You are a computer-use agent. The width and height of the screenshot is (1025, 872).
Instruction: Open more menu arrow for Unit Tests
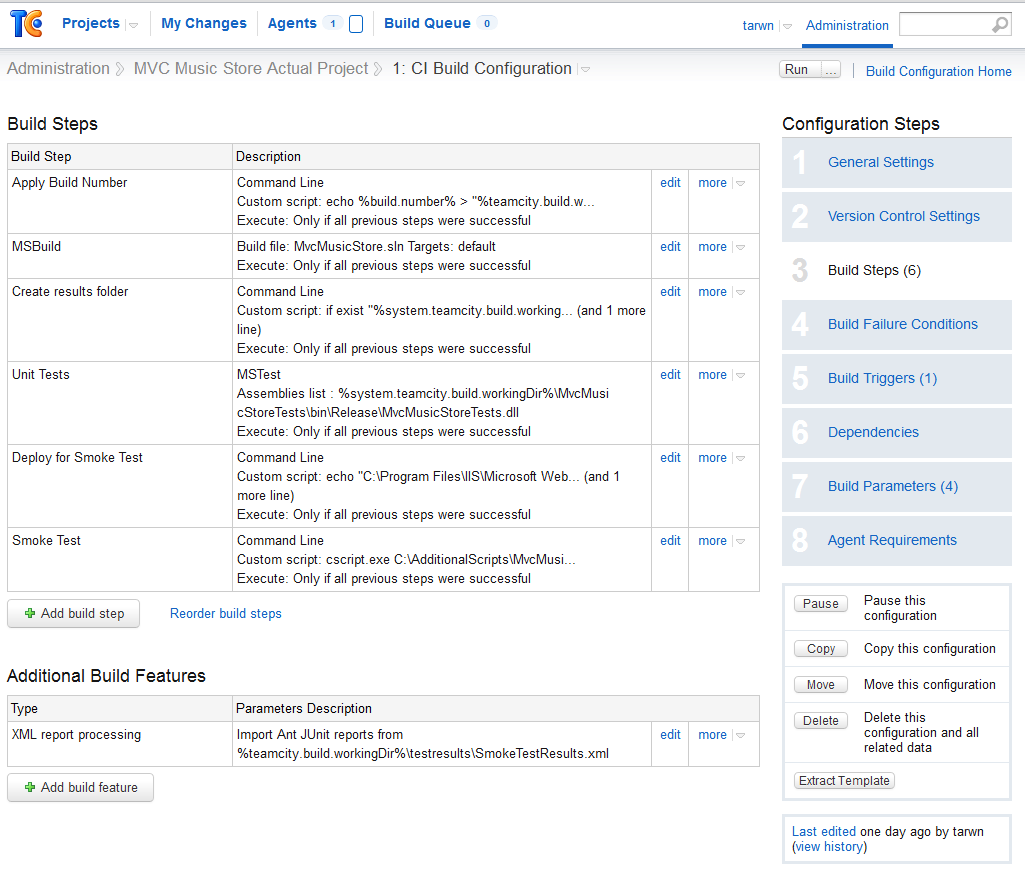pos(741,375)
